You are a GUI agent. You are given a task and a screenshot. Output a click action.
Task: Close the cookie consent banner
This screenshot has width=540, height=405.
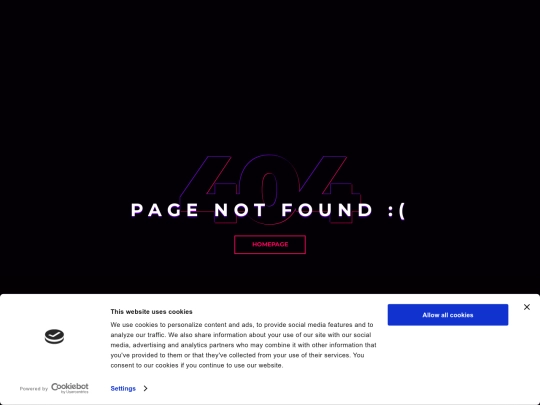(527, 307)
